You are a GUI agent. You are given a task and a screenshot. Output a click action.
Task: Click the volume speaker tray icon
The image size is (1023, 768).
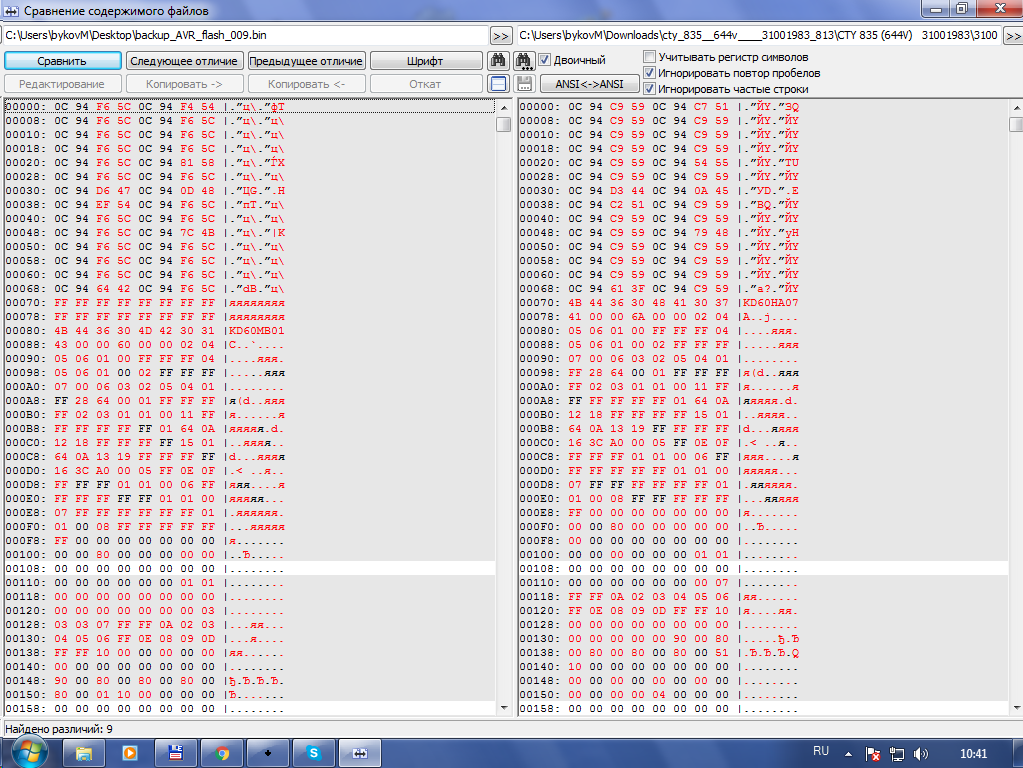pos(920,752)
